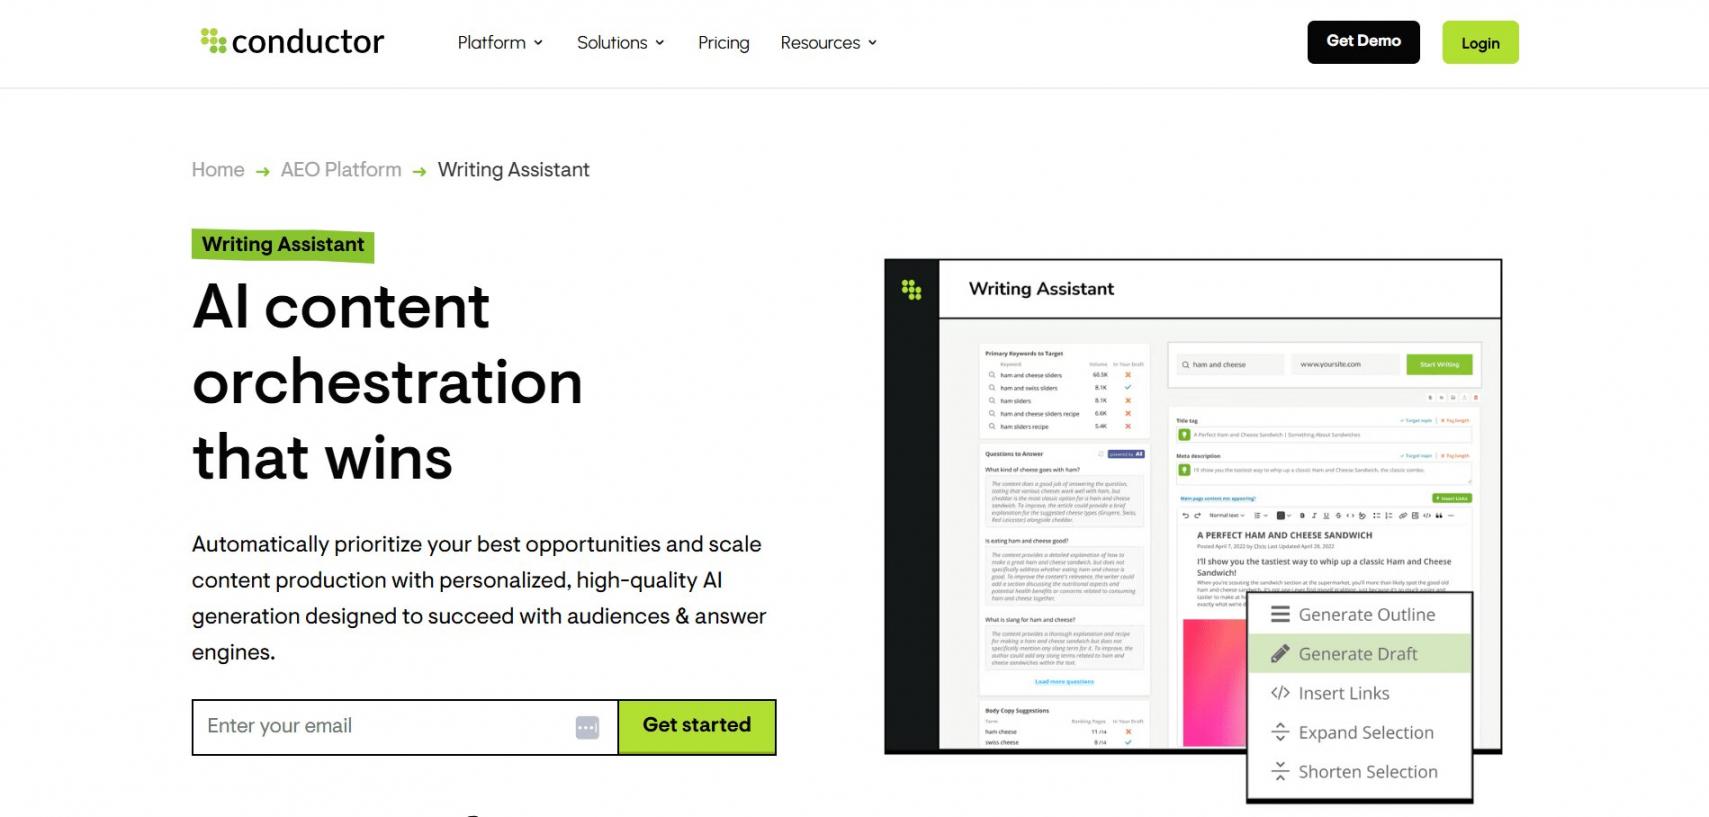The image size is (1709, 817).
Task: Click the Insert Links code icon
Action: tap(1280, 693)
